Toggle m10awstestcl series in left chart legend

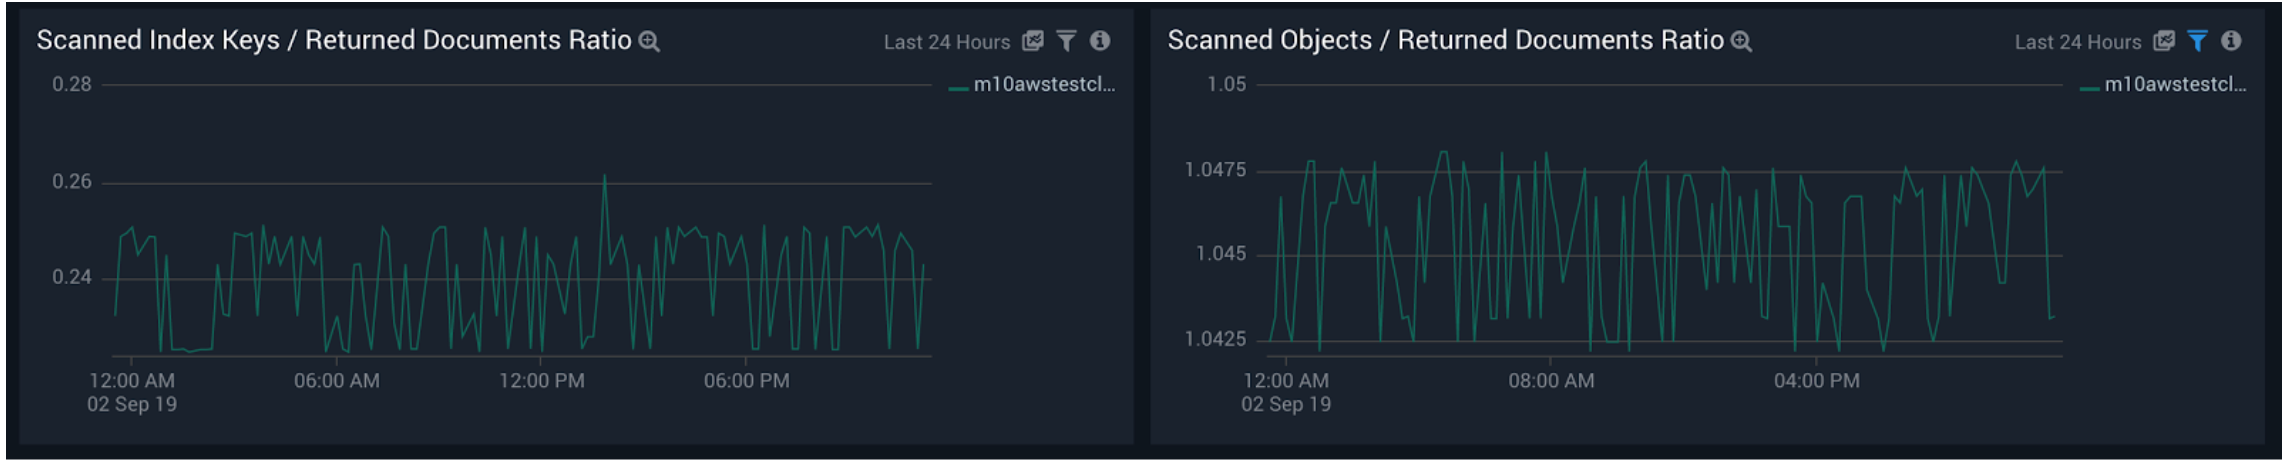coord(1045,85)
